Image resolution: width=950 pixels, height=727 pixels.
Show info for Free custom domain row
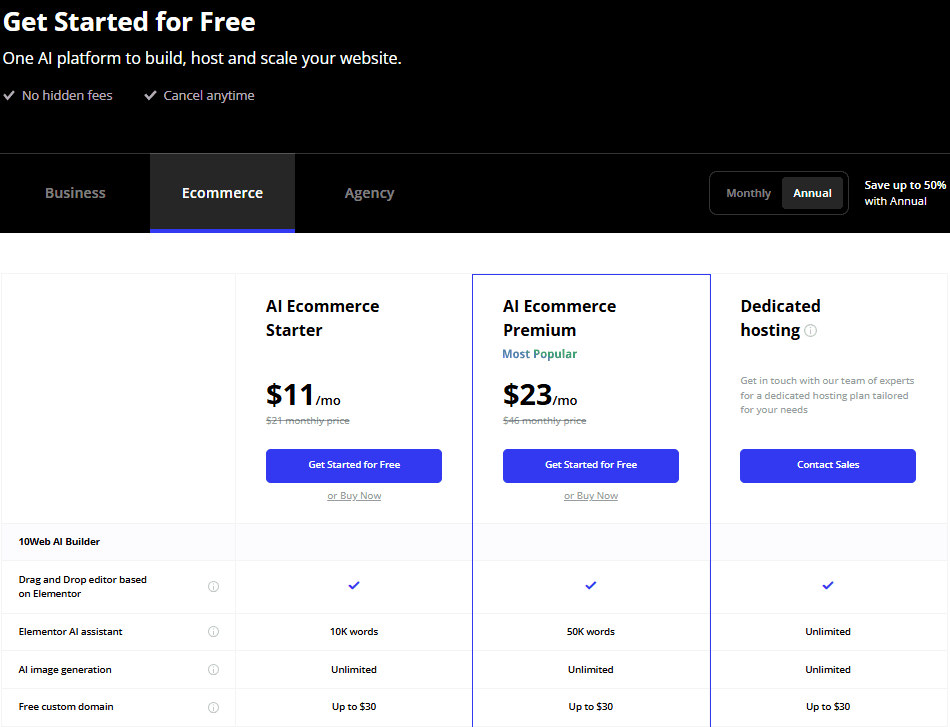(x=213, y=707)
